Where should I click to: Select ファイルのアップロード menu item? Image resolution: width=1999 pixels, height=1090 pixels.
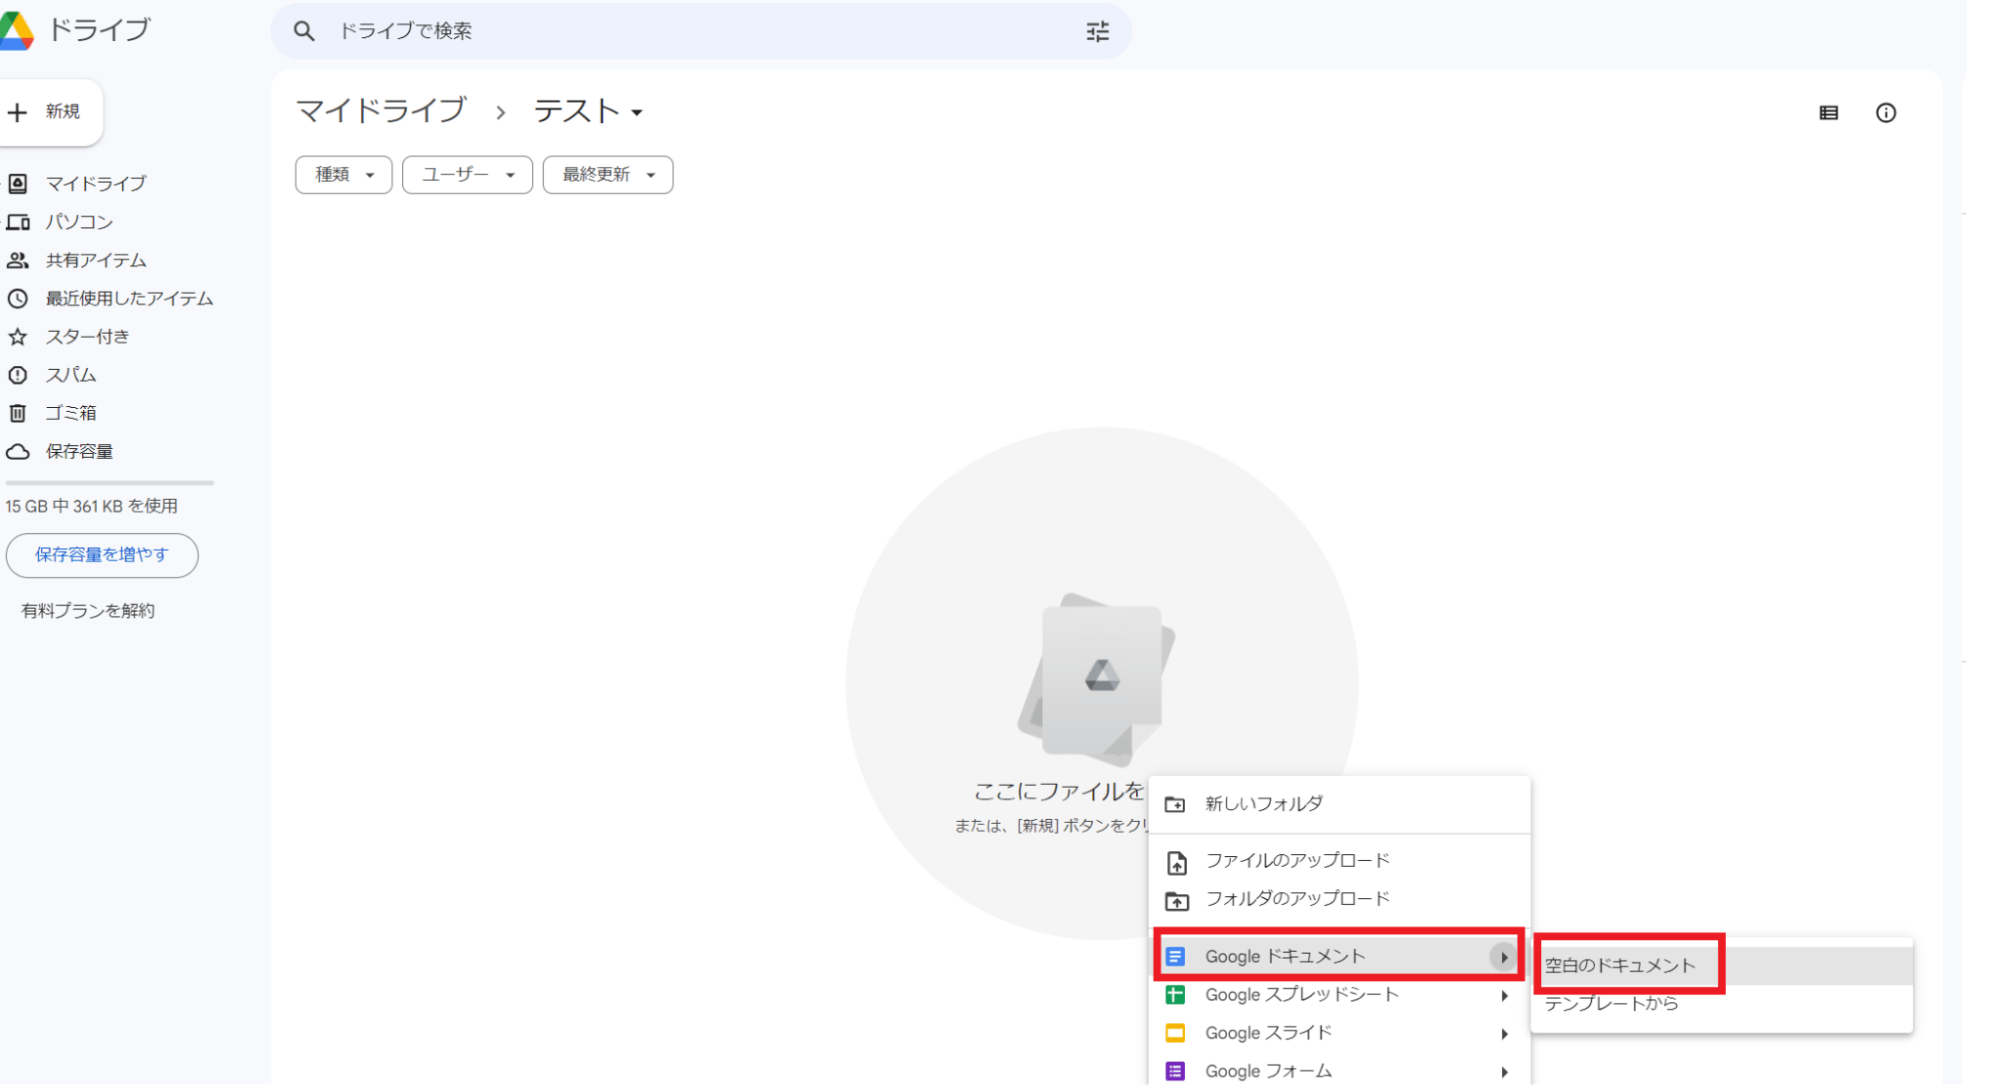[x=1297, y=860]
